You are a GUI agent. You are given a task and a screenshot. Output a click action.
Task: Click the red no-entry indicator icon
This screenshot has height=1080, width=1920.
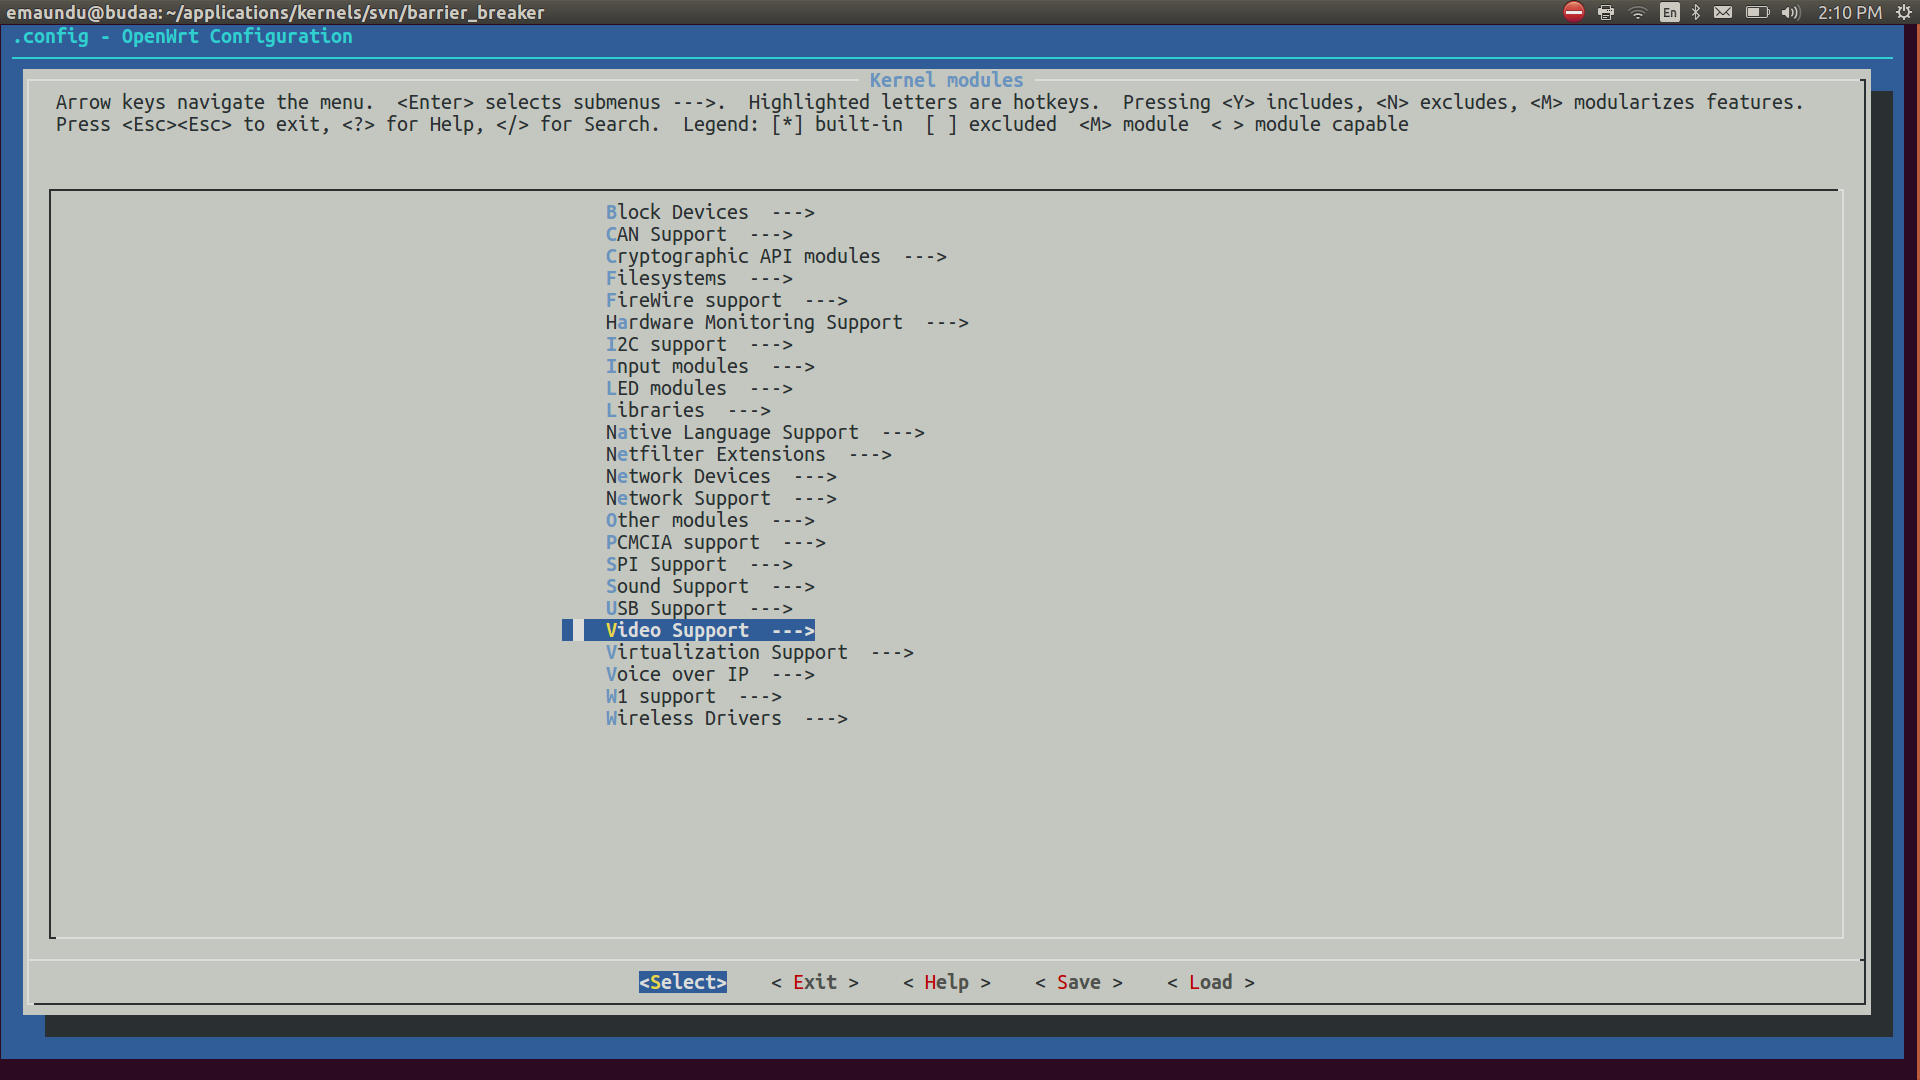1574,12
